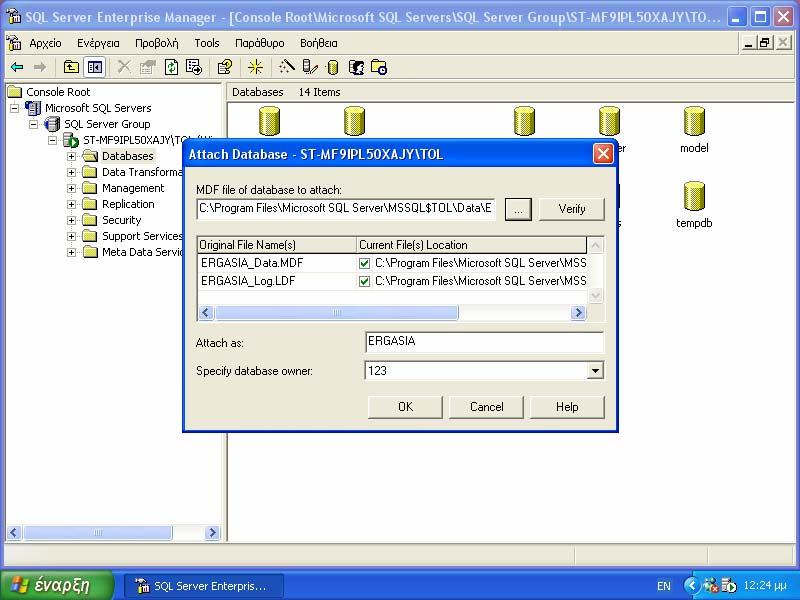The height and width of the screenshot is (600, 800).
Task: Click the Microsoft SQL Servers tree icon
Action: tap(33, 108)
